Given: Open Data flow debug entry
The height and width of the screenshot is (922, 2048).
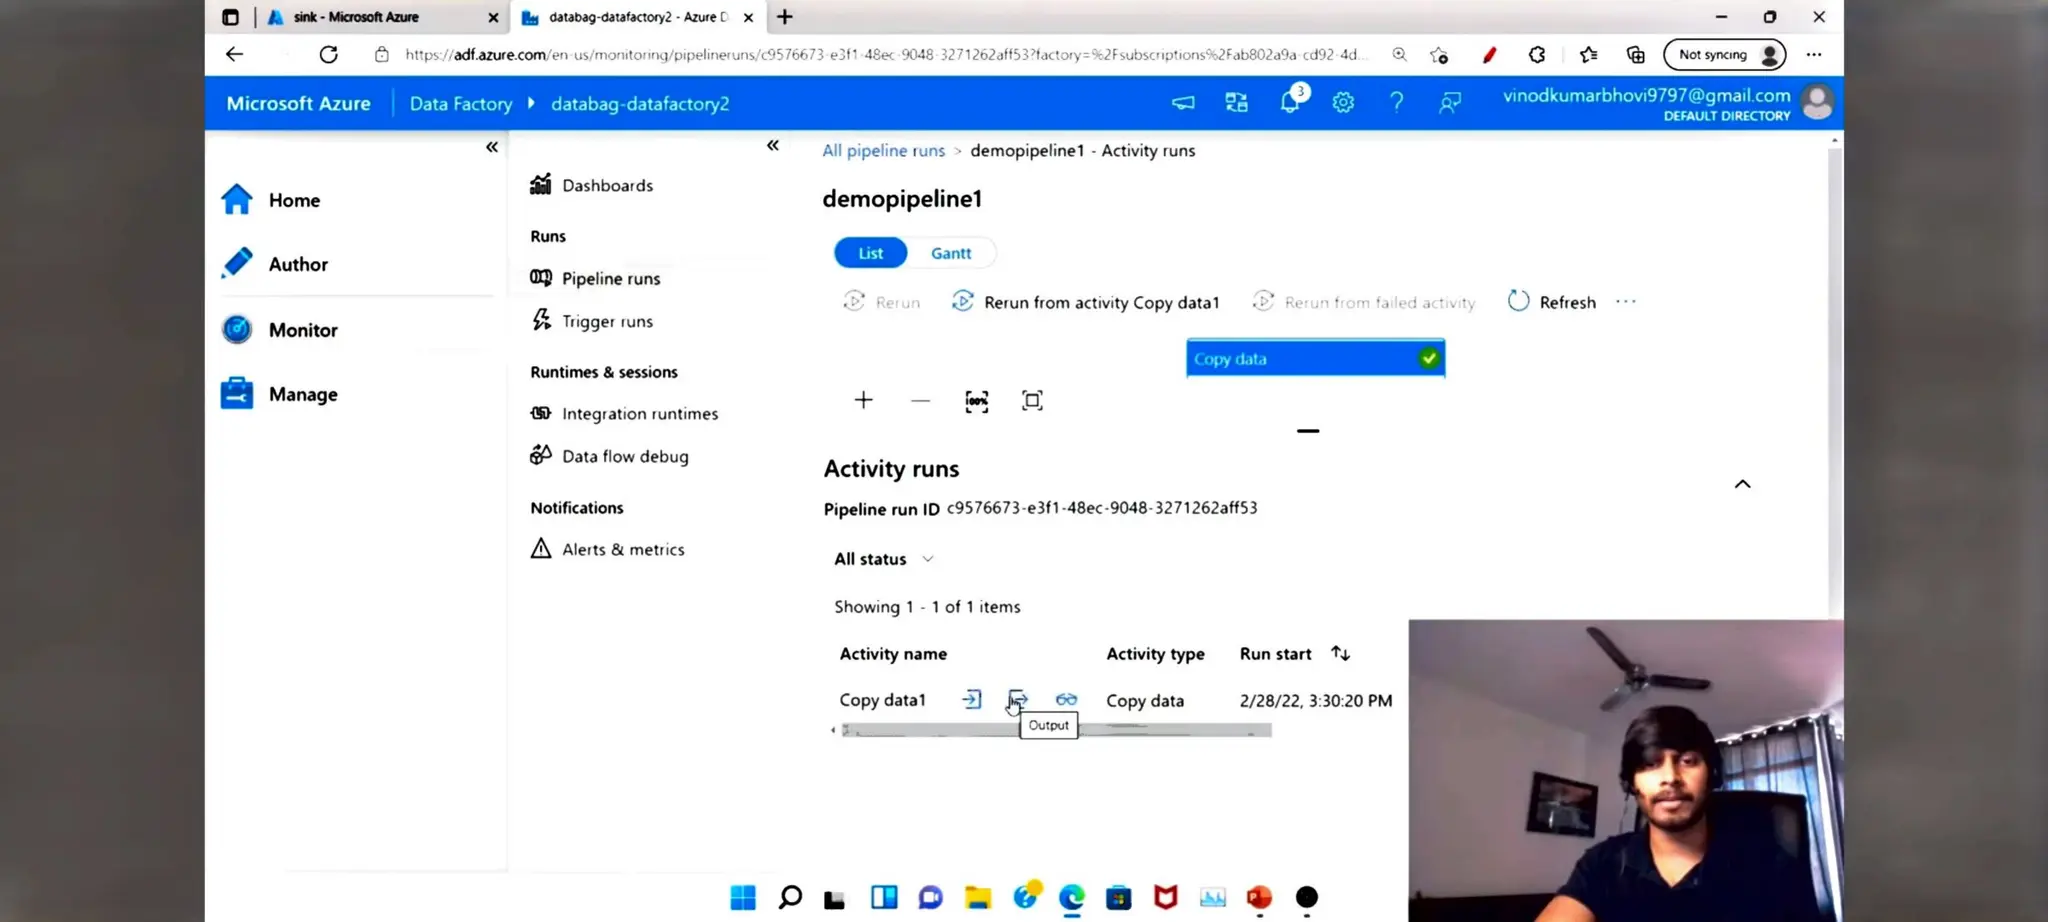Looking at the screenshot, I should pyautogui.click(x=609, y=456).
